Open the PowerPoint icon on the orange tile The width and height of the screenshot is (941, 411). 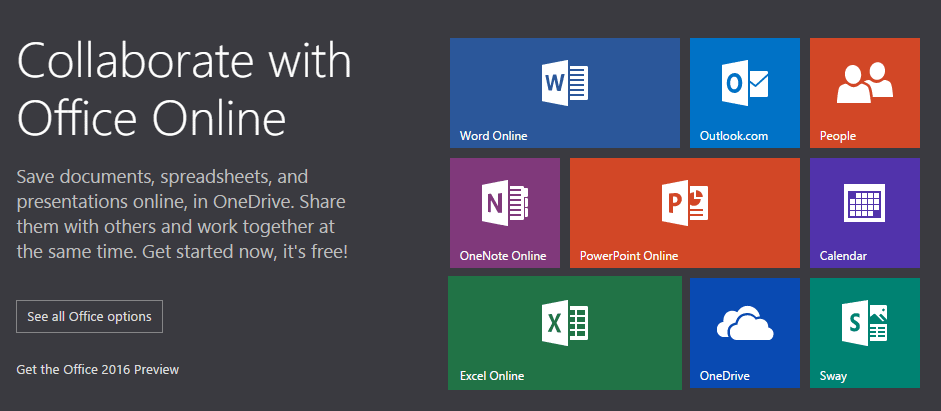[684, 203]
